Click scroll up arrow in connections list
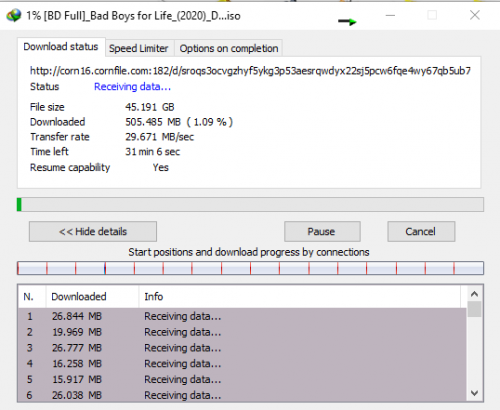This screenshot has width=500, height=410. tap(474, 294)
